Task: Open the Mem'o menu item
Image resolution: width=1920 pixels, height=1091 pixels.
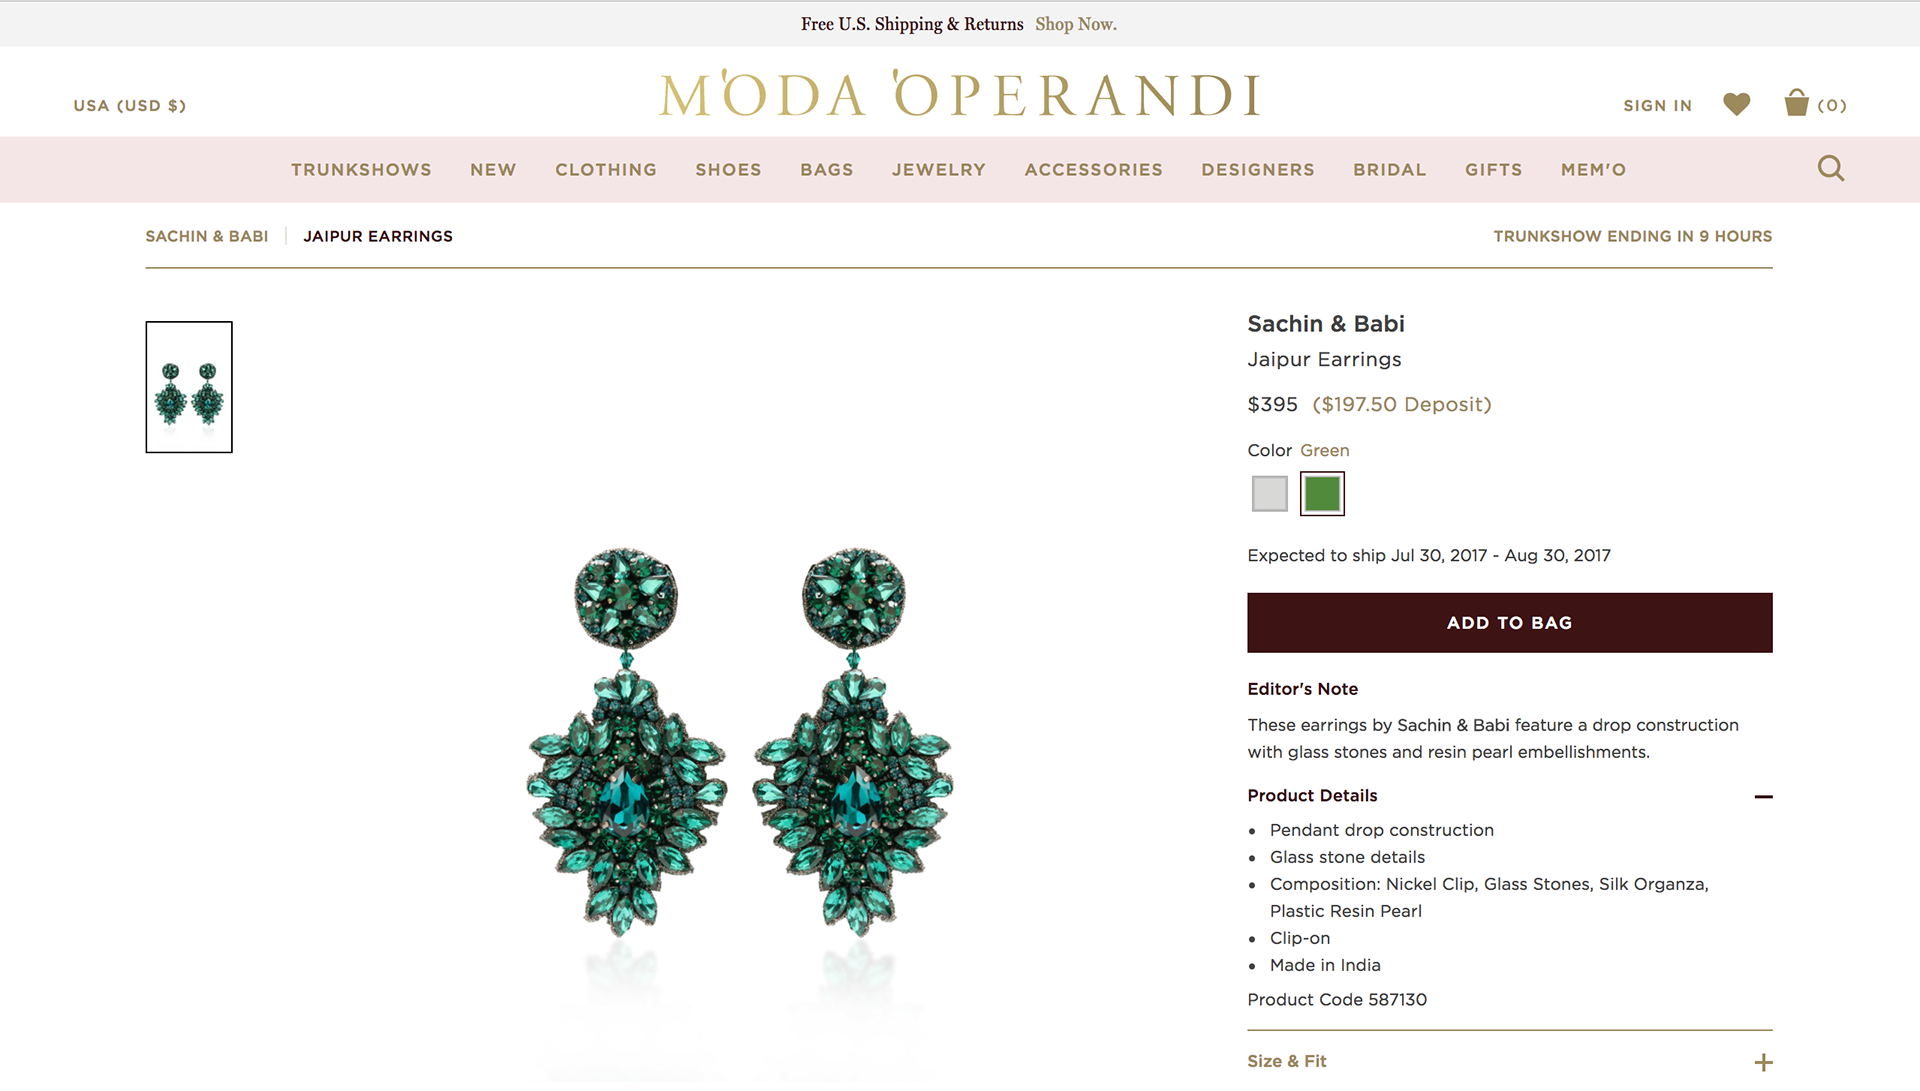Action: (1594, 170)
